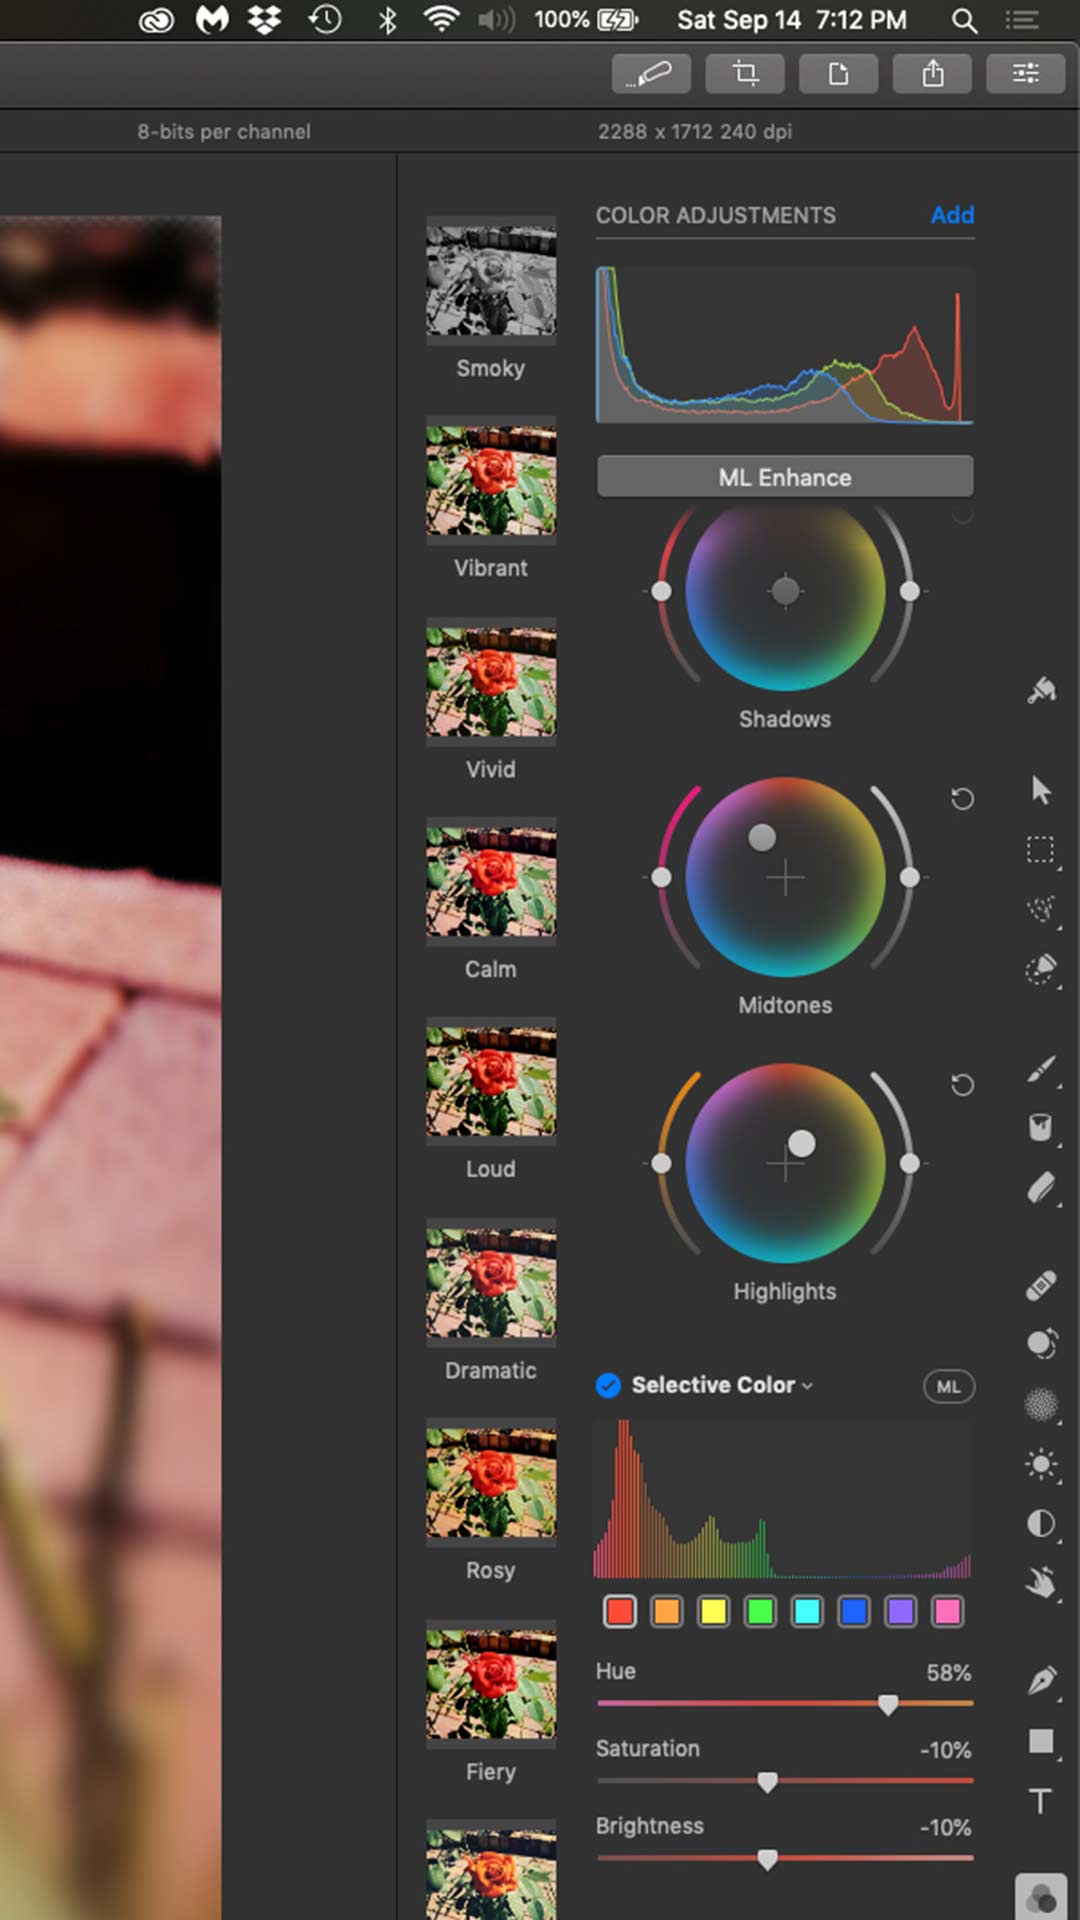Open Spotlight search in menu bar
Viewport: 1080px width, 1920px height.
click(964, 20)
